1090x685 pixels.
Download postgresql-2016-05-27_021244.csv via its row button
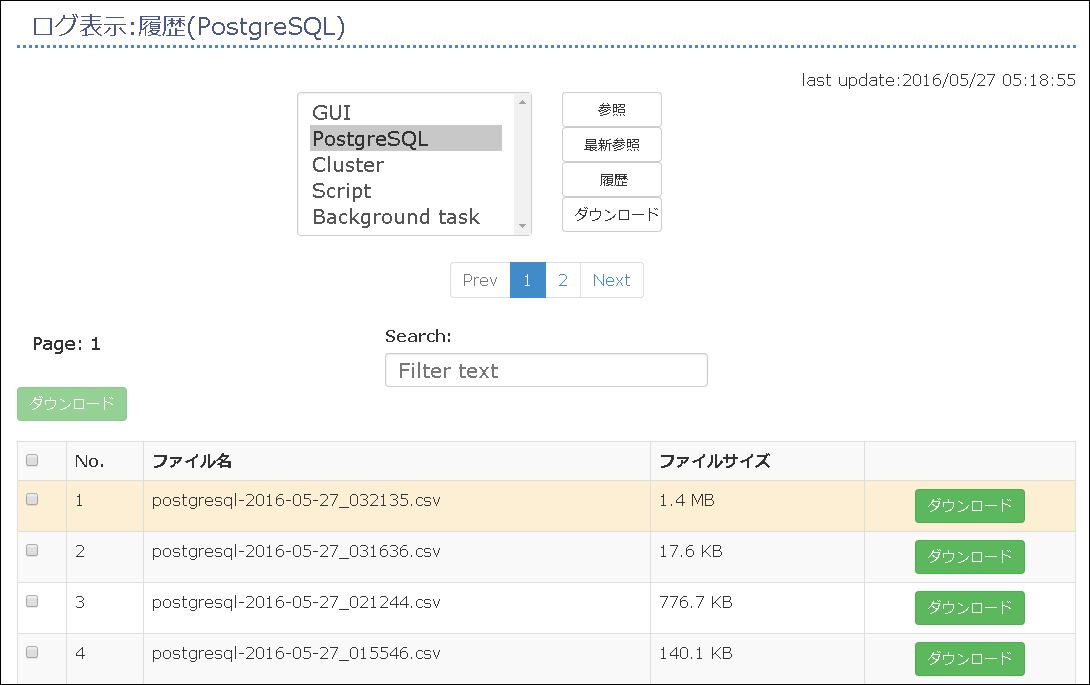[x=970, y=608]
